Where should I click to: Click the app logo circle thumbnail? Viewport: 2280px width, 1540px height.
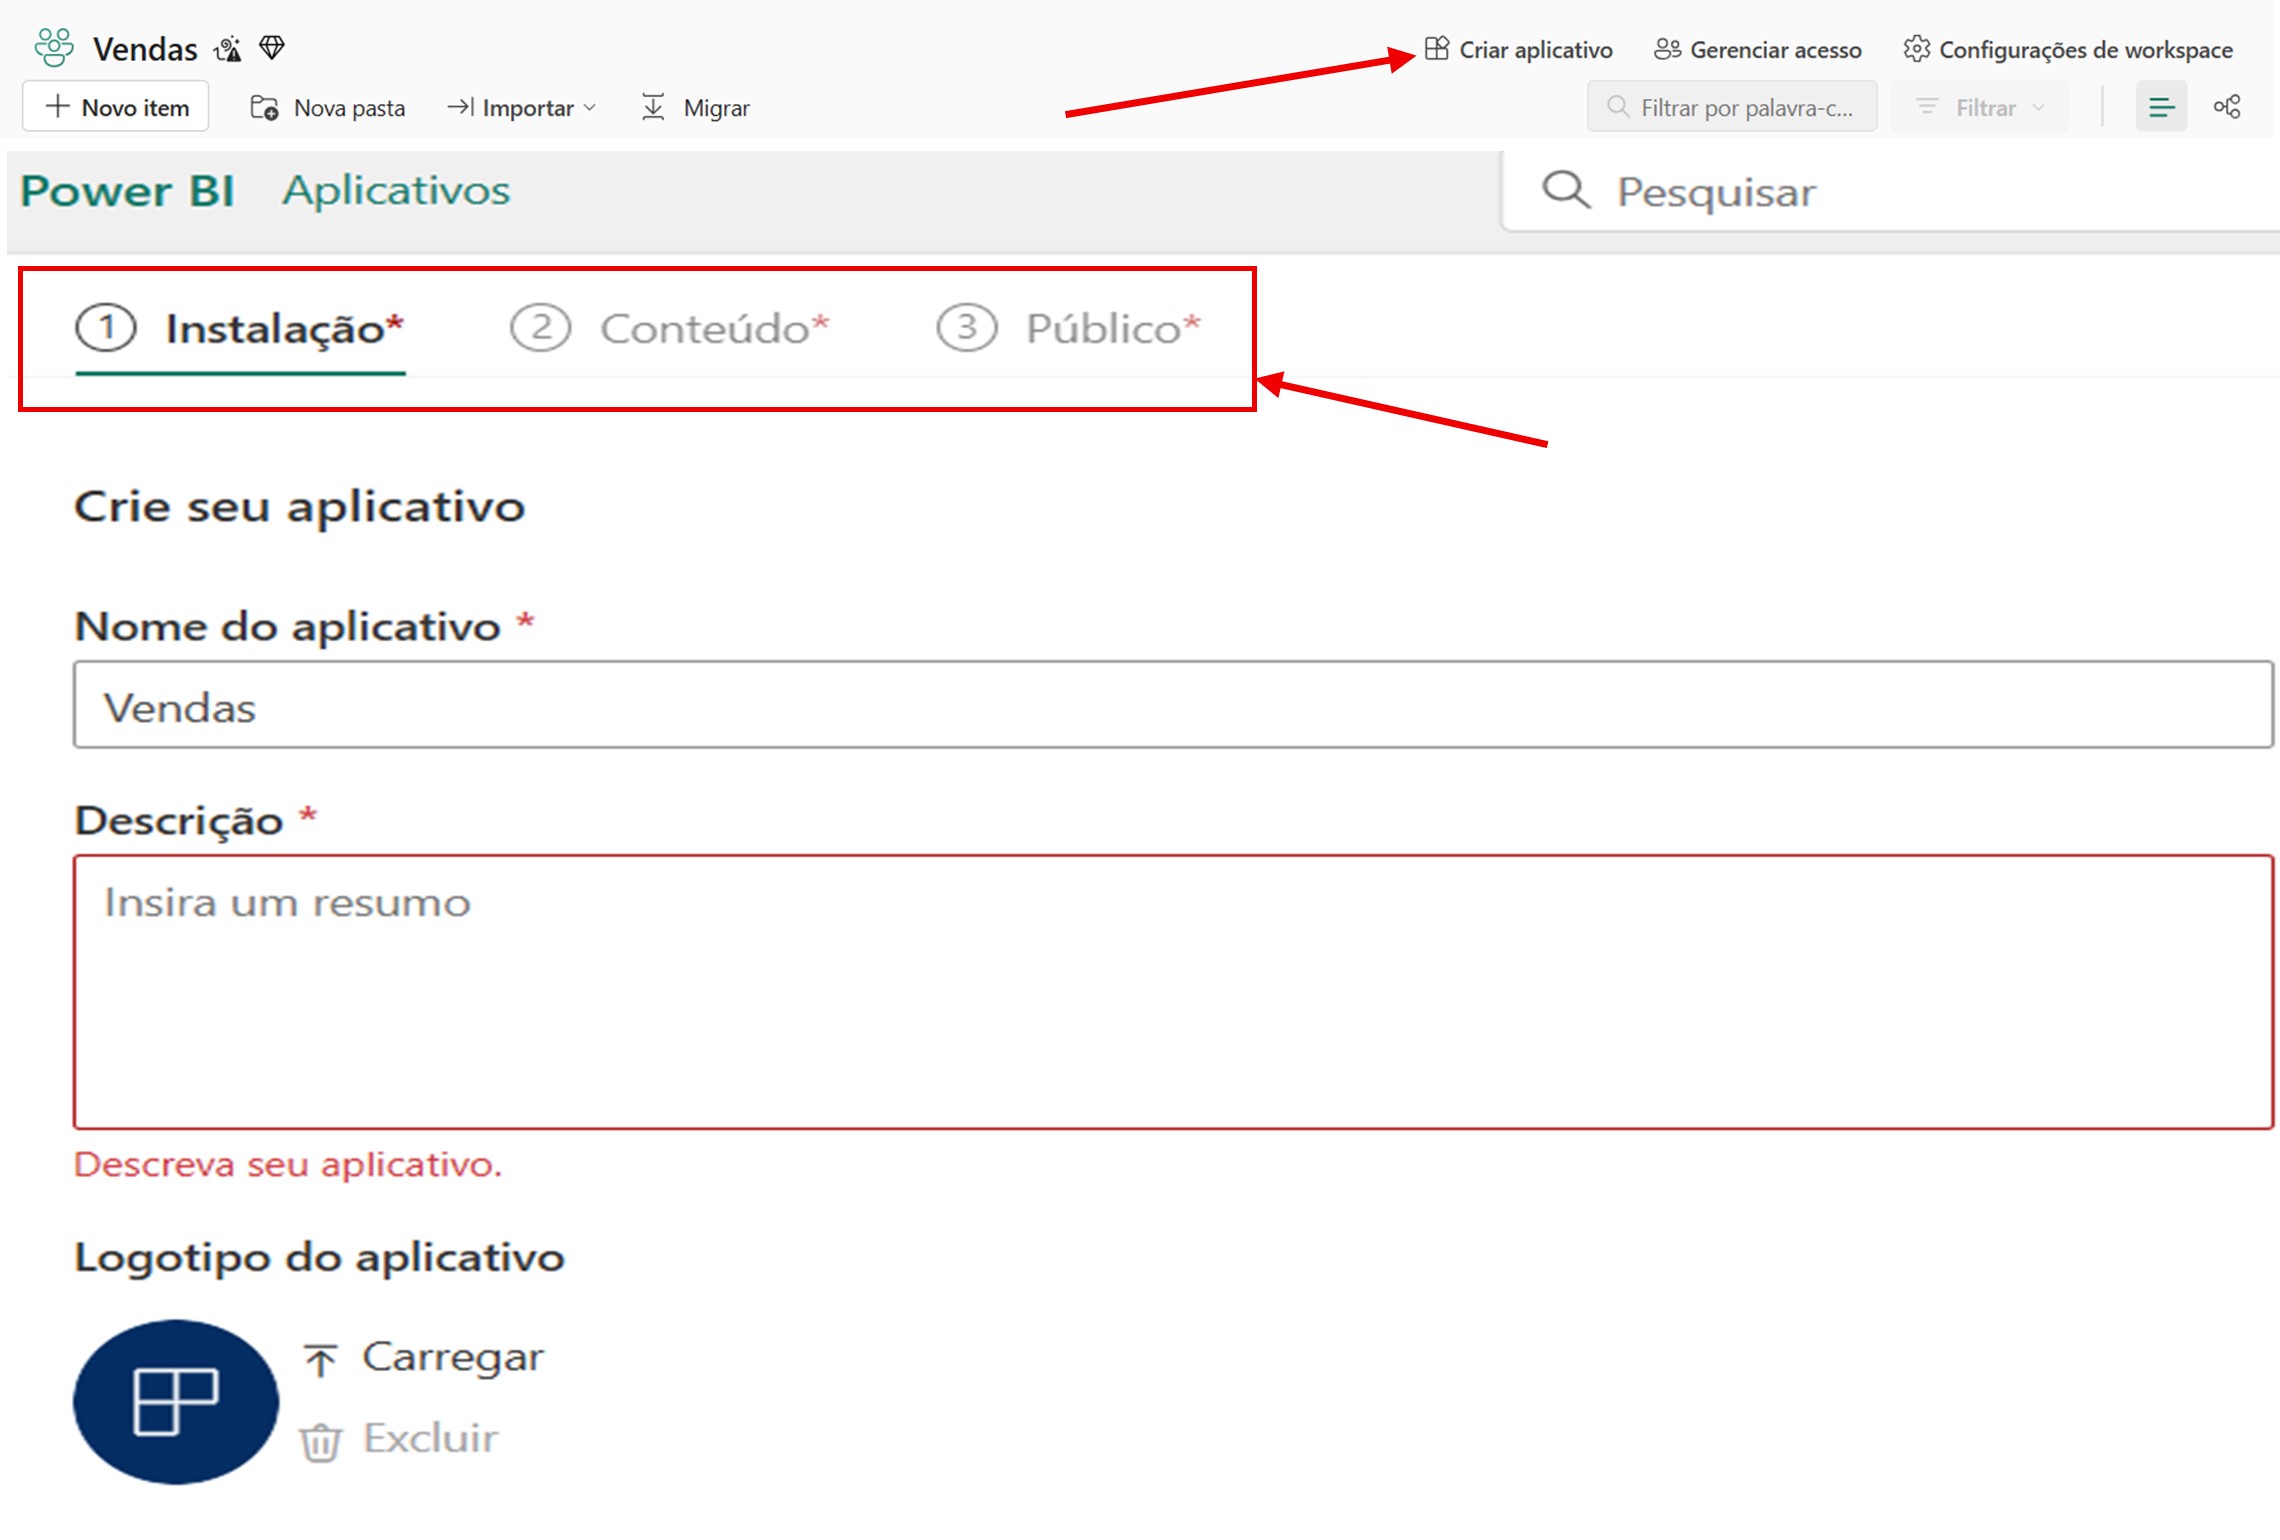(176, 1401)
